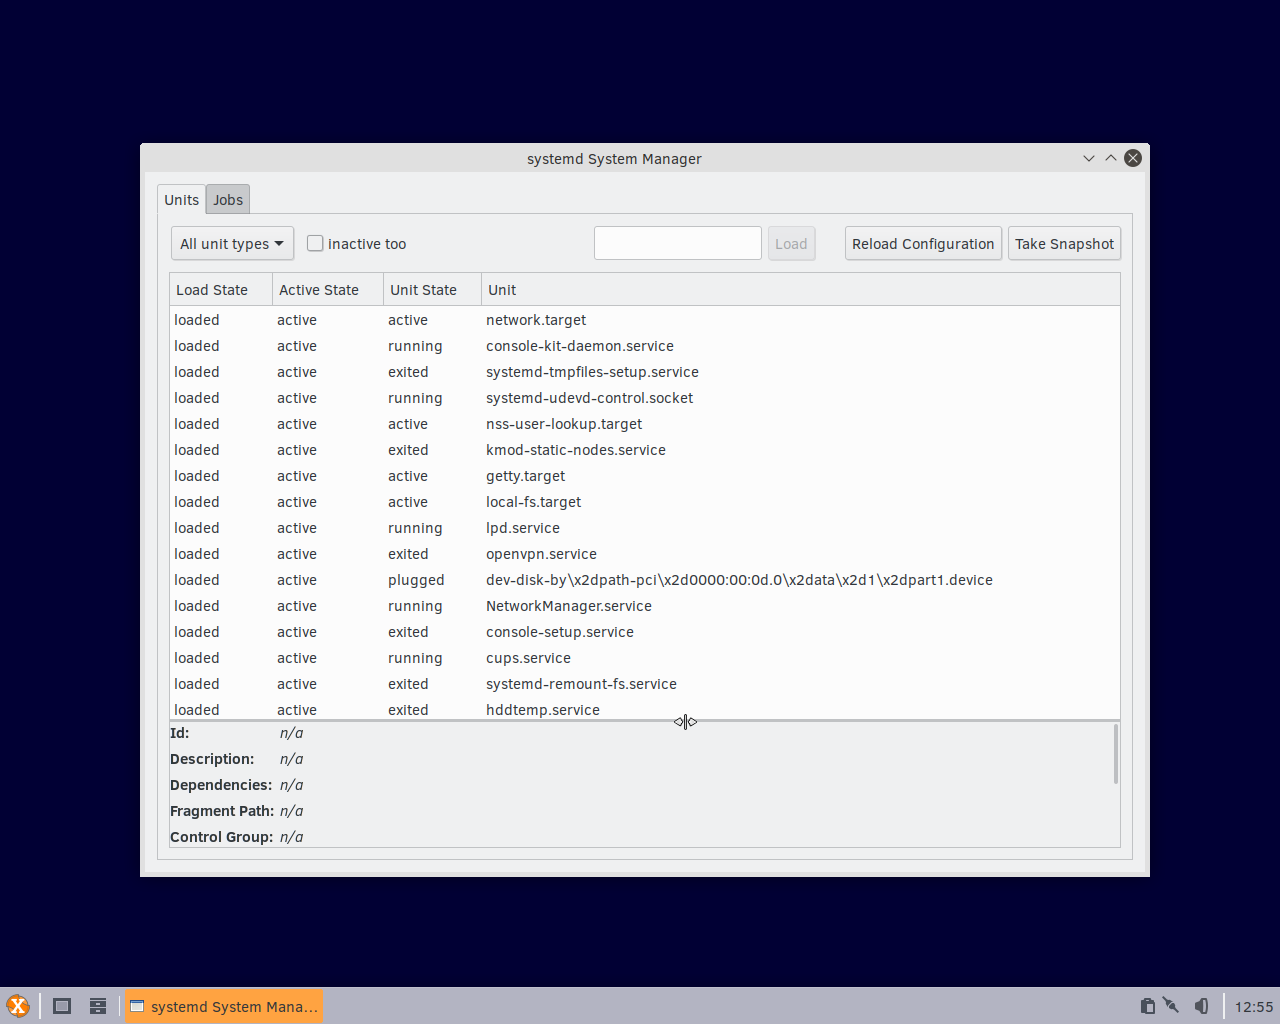Sort by the Unit column header

(x=800, y=290)
